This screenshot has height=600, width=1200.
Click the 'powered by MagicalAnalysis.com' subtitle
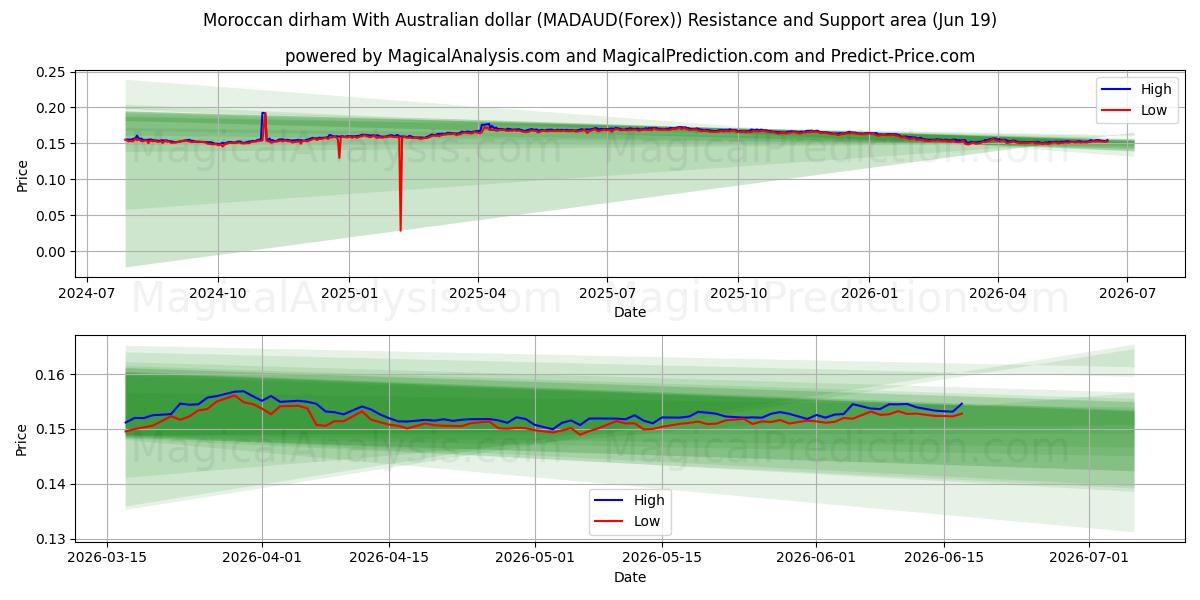(630, 56)
